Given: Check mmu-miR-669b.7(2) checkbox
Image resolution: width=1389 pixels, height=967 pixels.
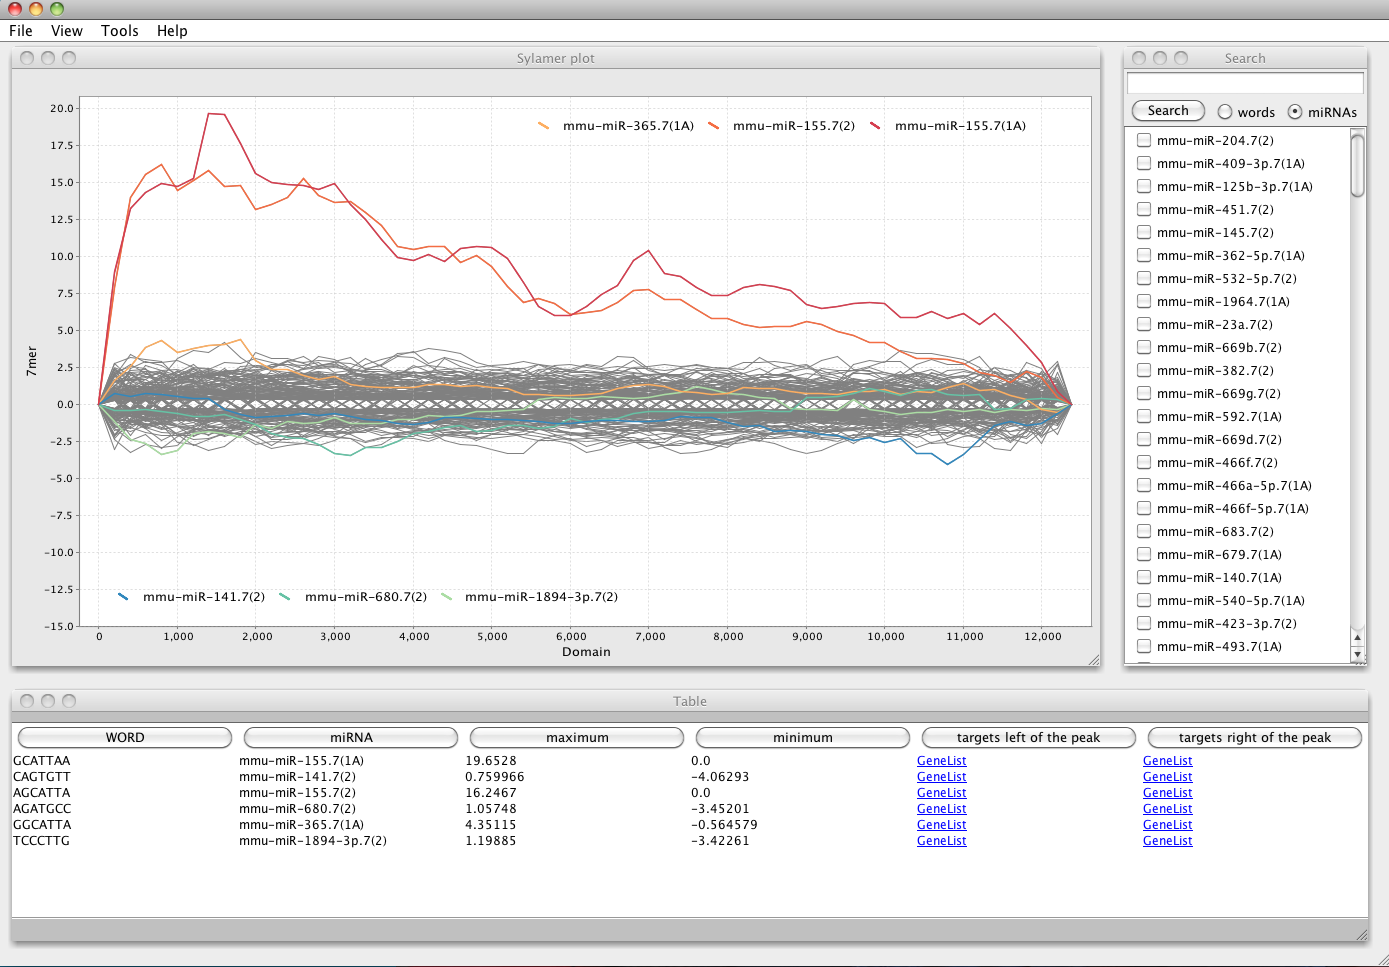Looking at the screenshot, I should (x=1144, y=347).
